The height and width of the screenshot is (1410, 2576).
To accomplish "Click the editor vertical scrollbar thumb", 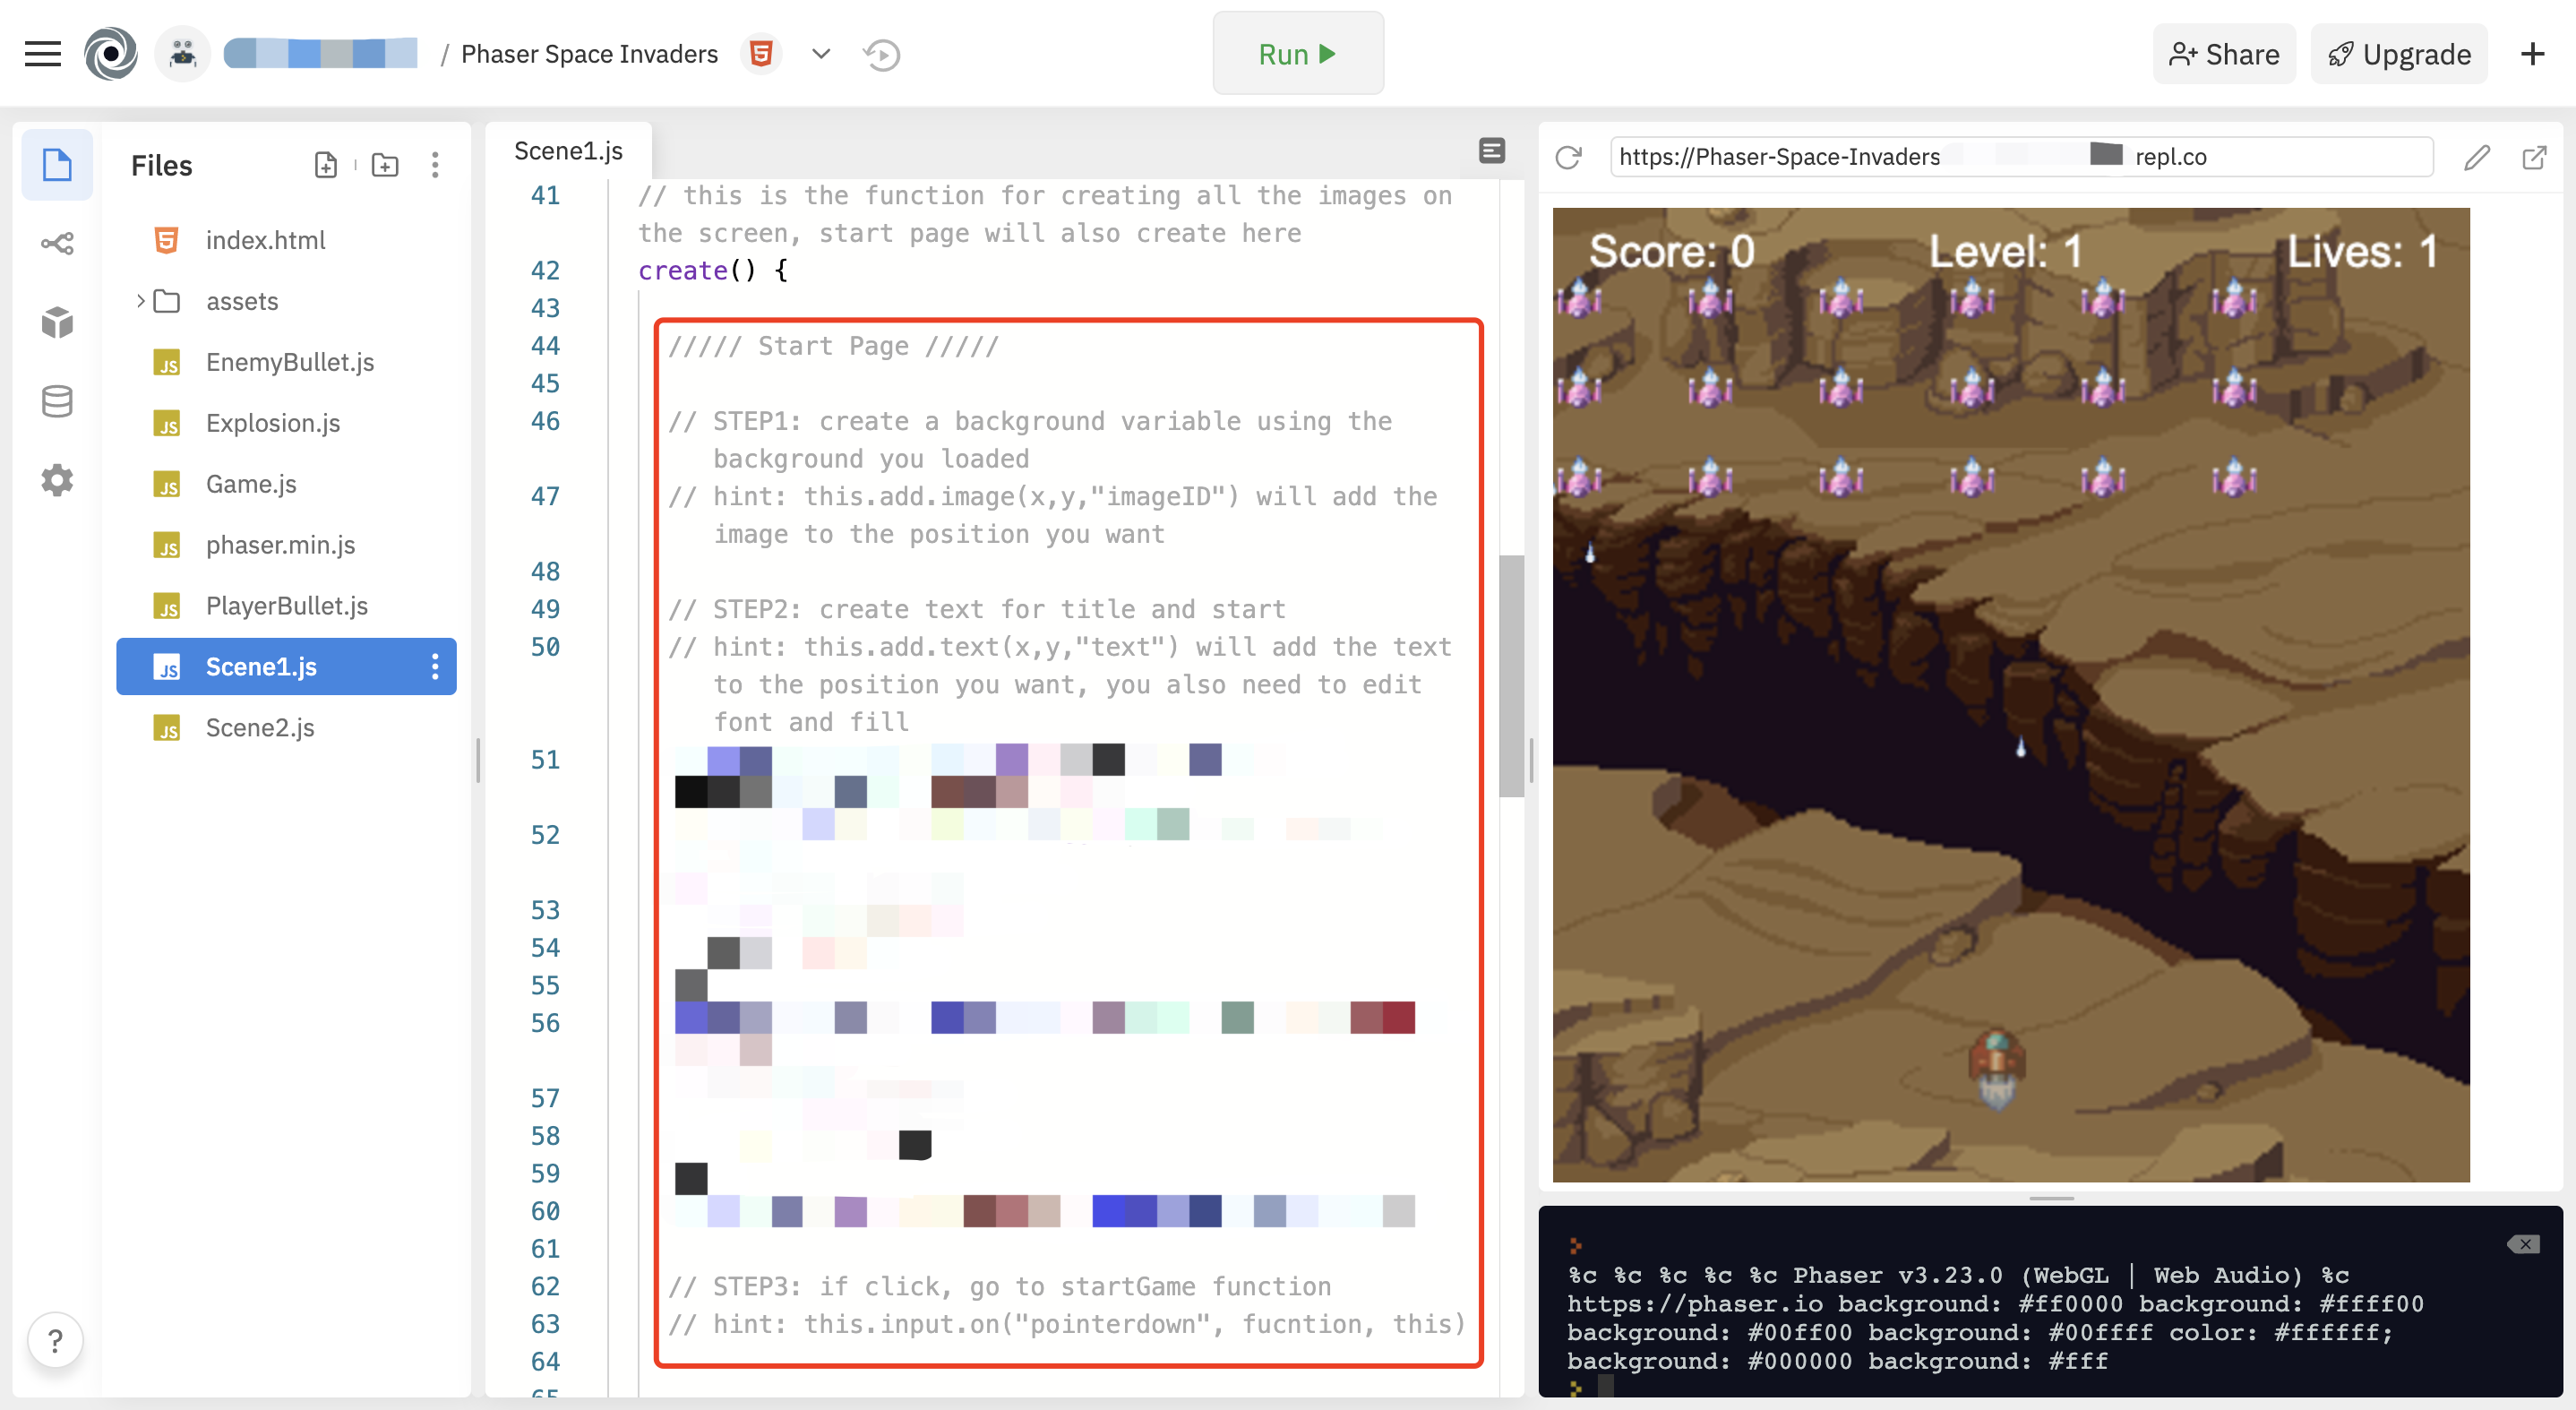I will 1511,676.
